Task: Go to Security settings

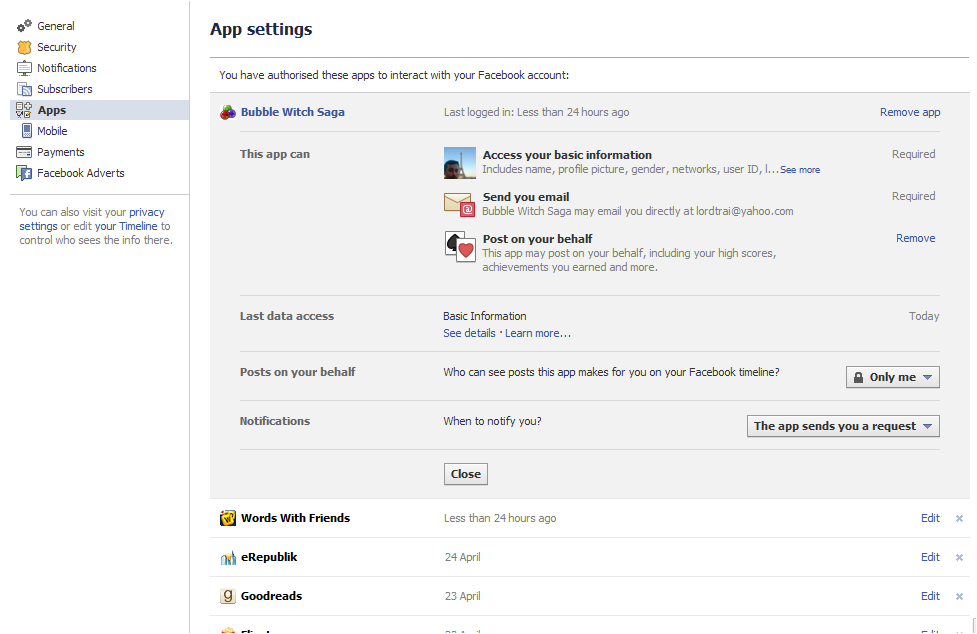Action: [x=57, y=47]
